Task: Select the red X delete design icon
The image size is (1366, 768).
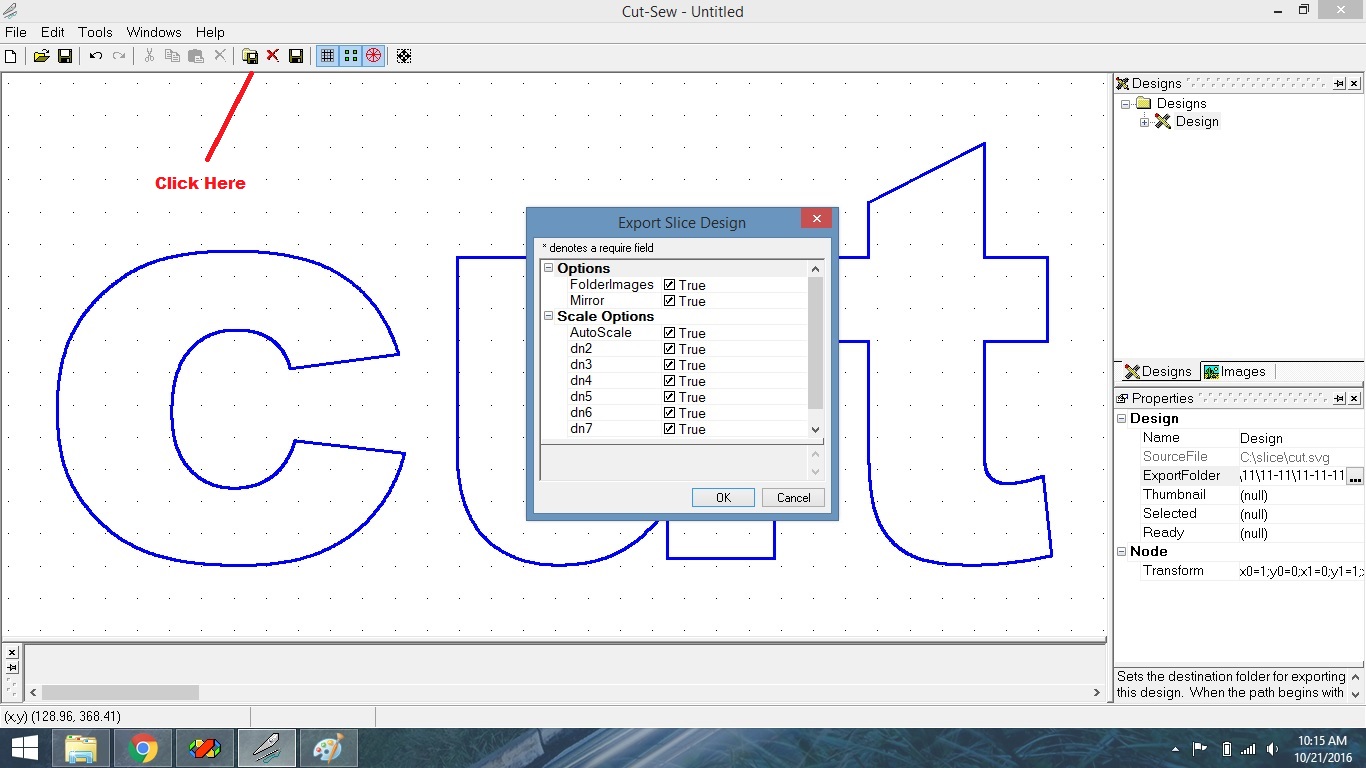Action: (x=272, y=55)
